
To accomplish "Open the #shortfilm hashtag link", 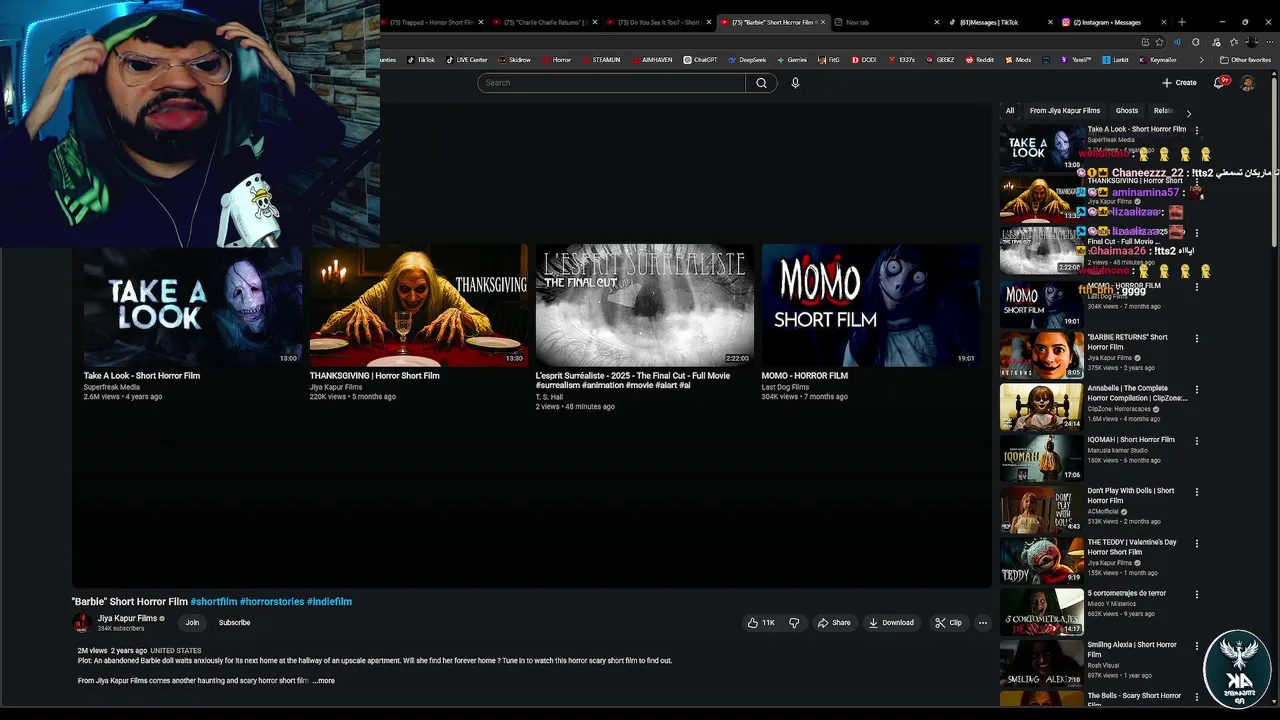I will point(214,602).
